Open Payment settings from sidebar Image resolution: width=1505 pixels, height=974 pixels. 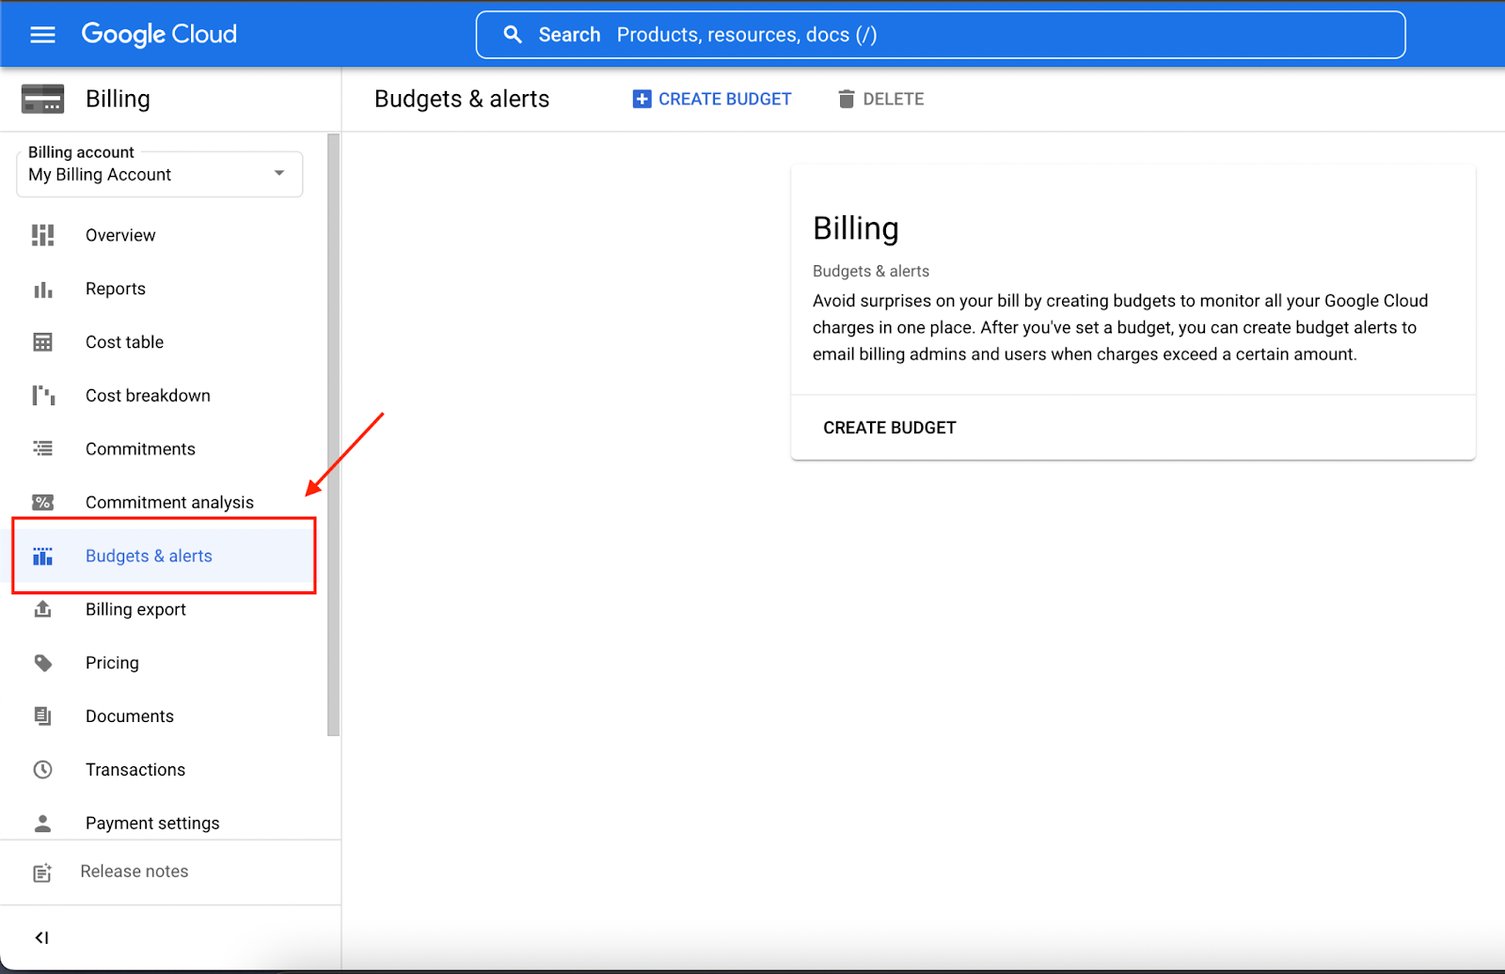pyautogui.click(x=152, y=822)
